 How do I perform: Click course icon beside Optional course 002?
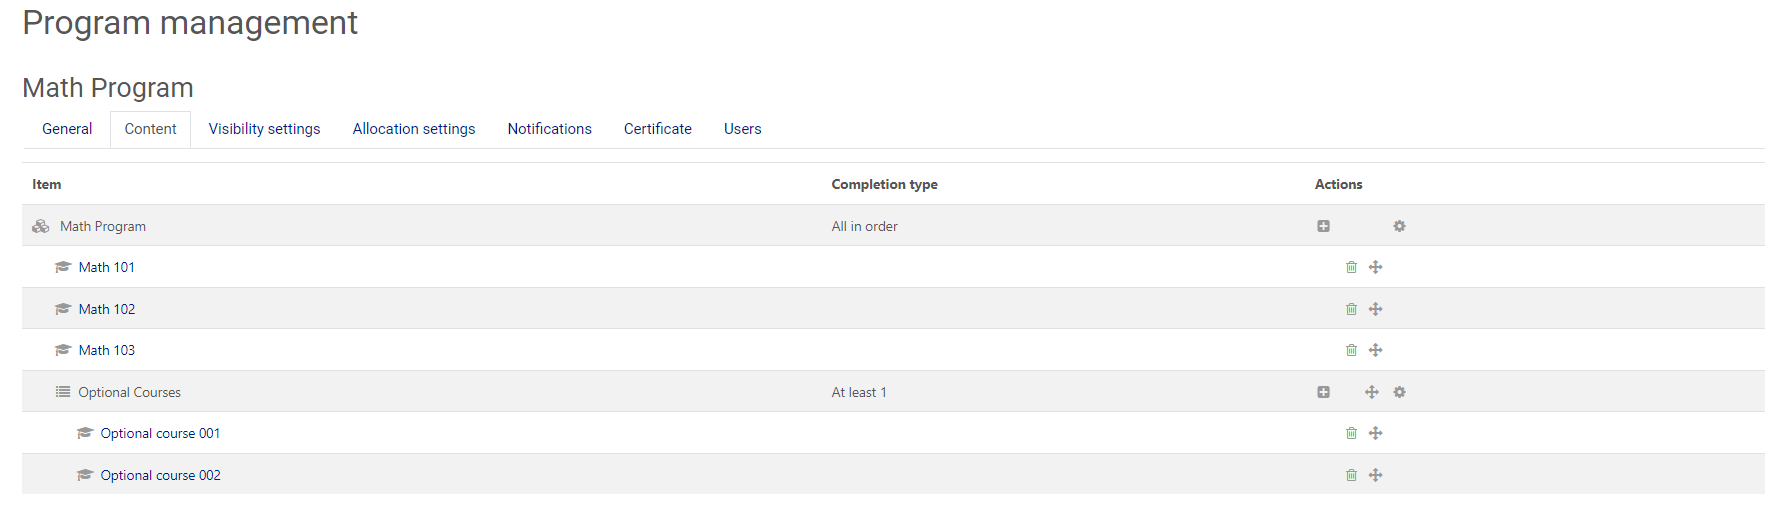pyautogui.click(x=85, y=475)
